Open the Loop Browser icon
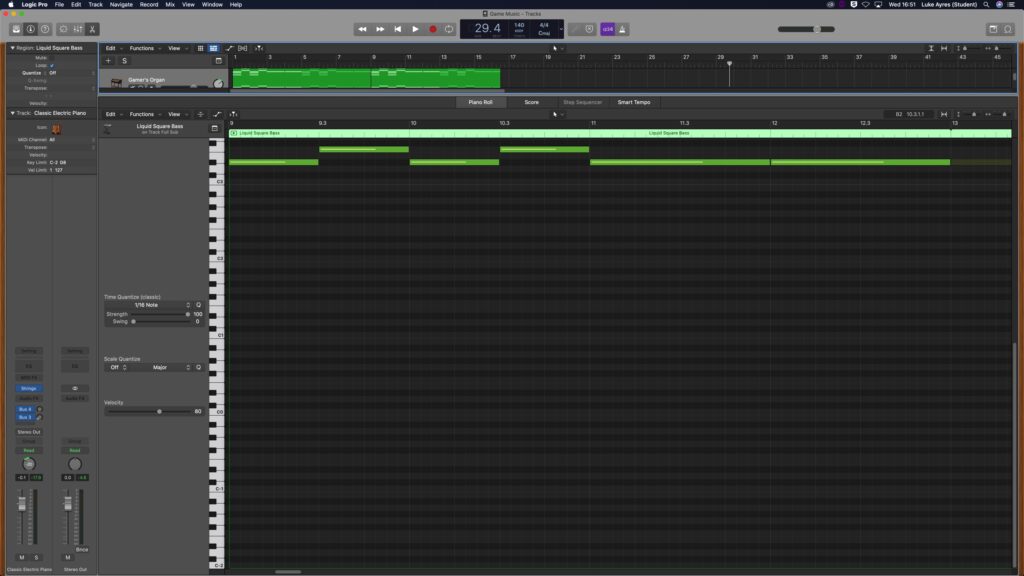1024x576 pixels. 1008,29
